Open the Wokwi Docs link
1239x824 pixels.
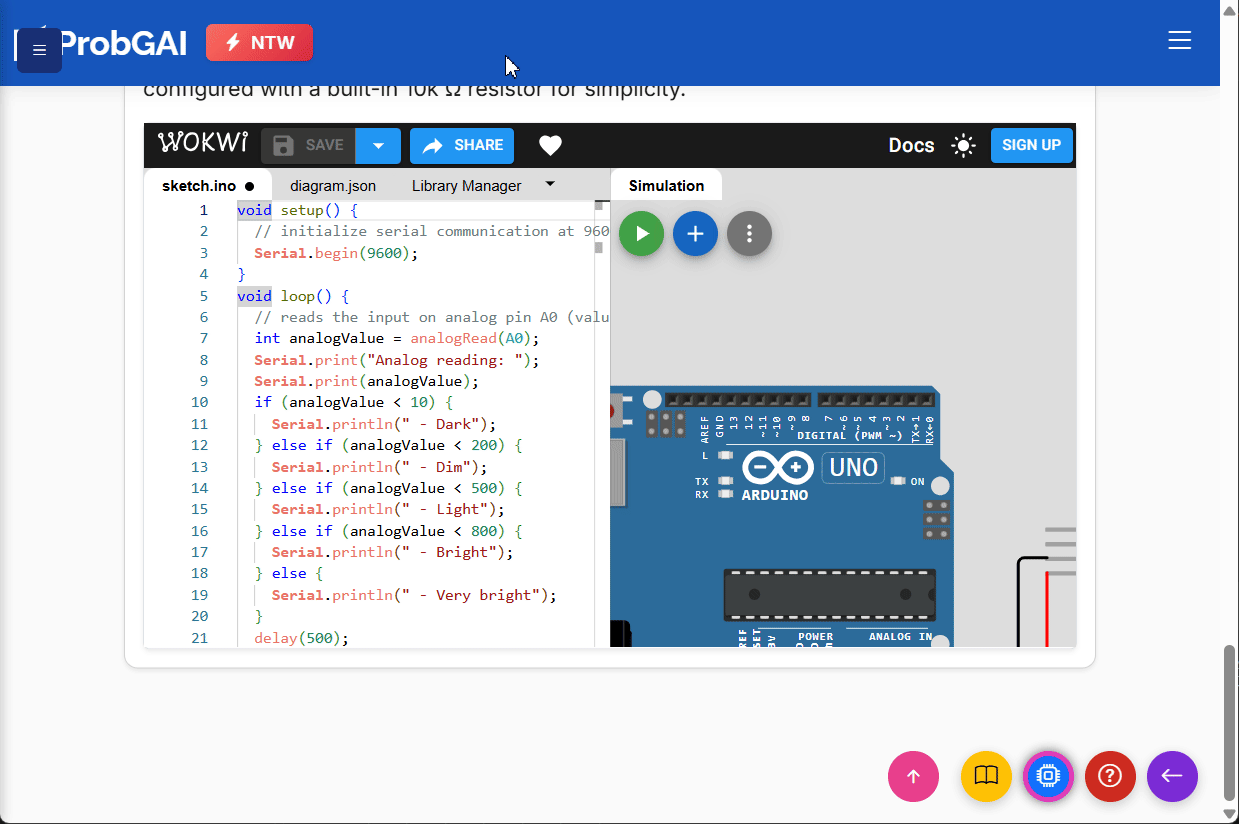(911, 145)
